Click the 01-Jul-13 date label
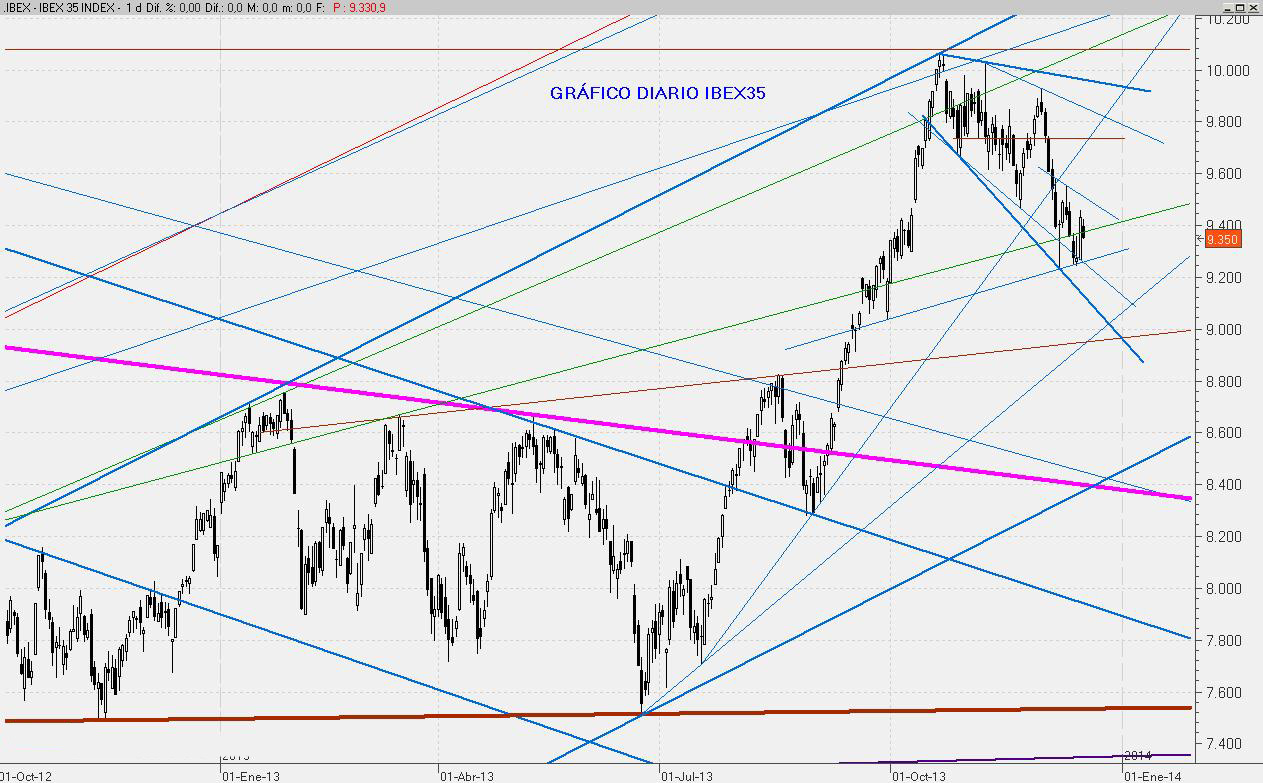 point(688,775)
